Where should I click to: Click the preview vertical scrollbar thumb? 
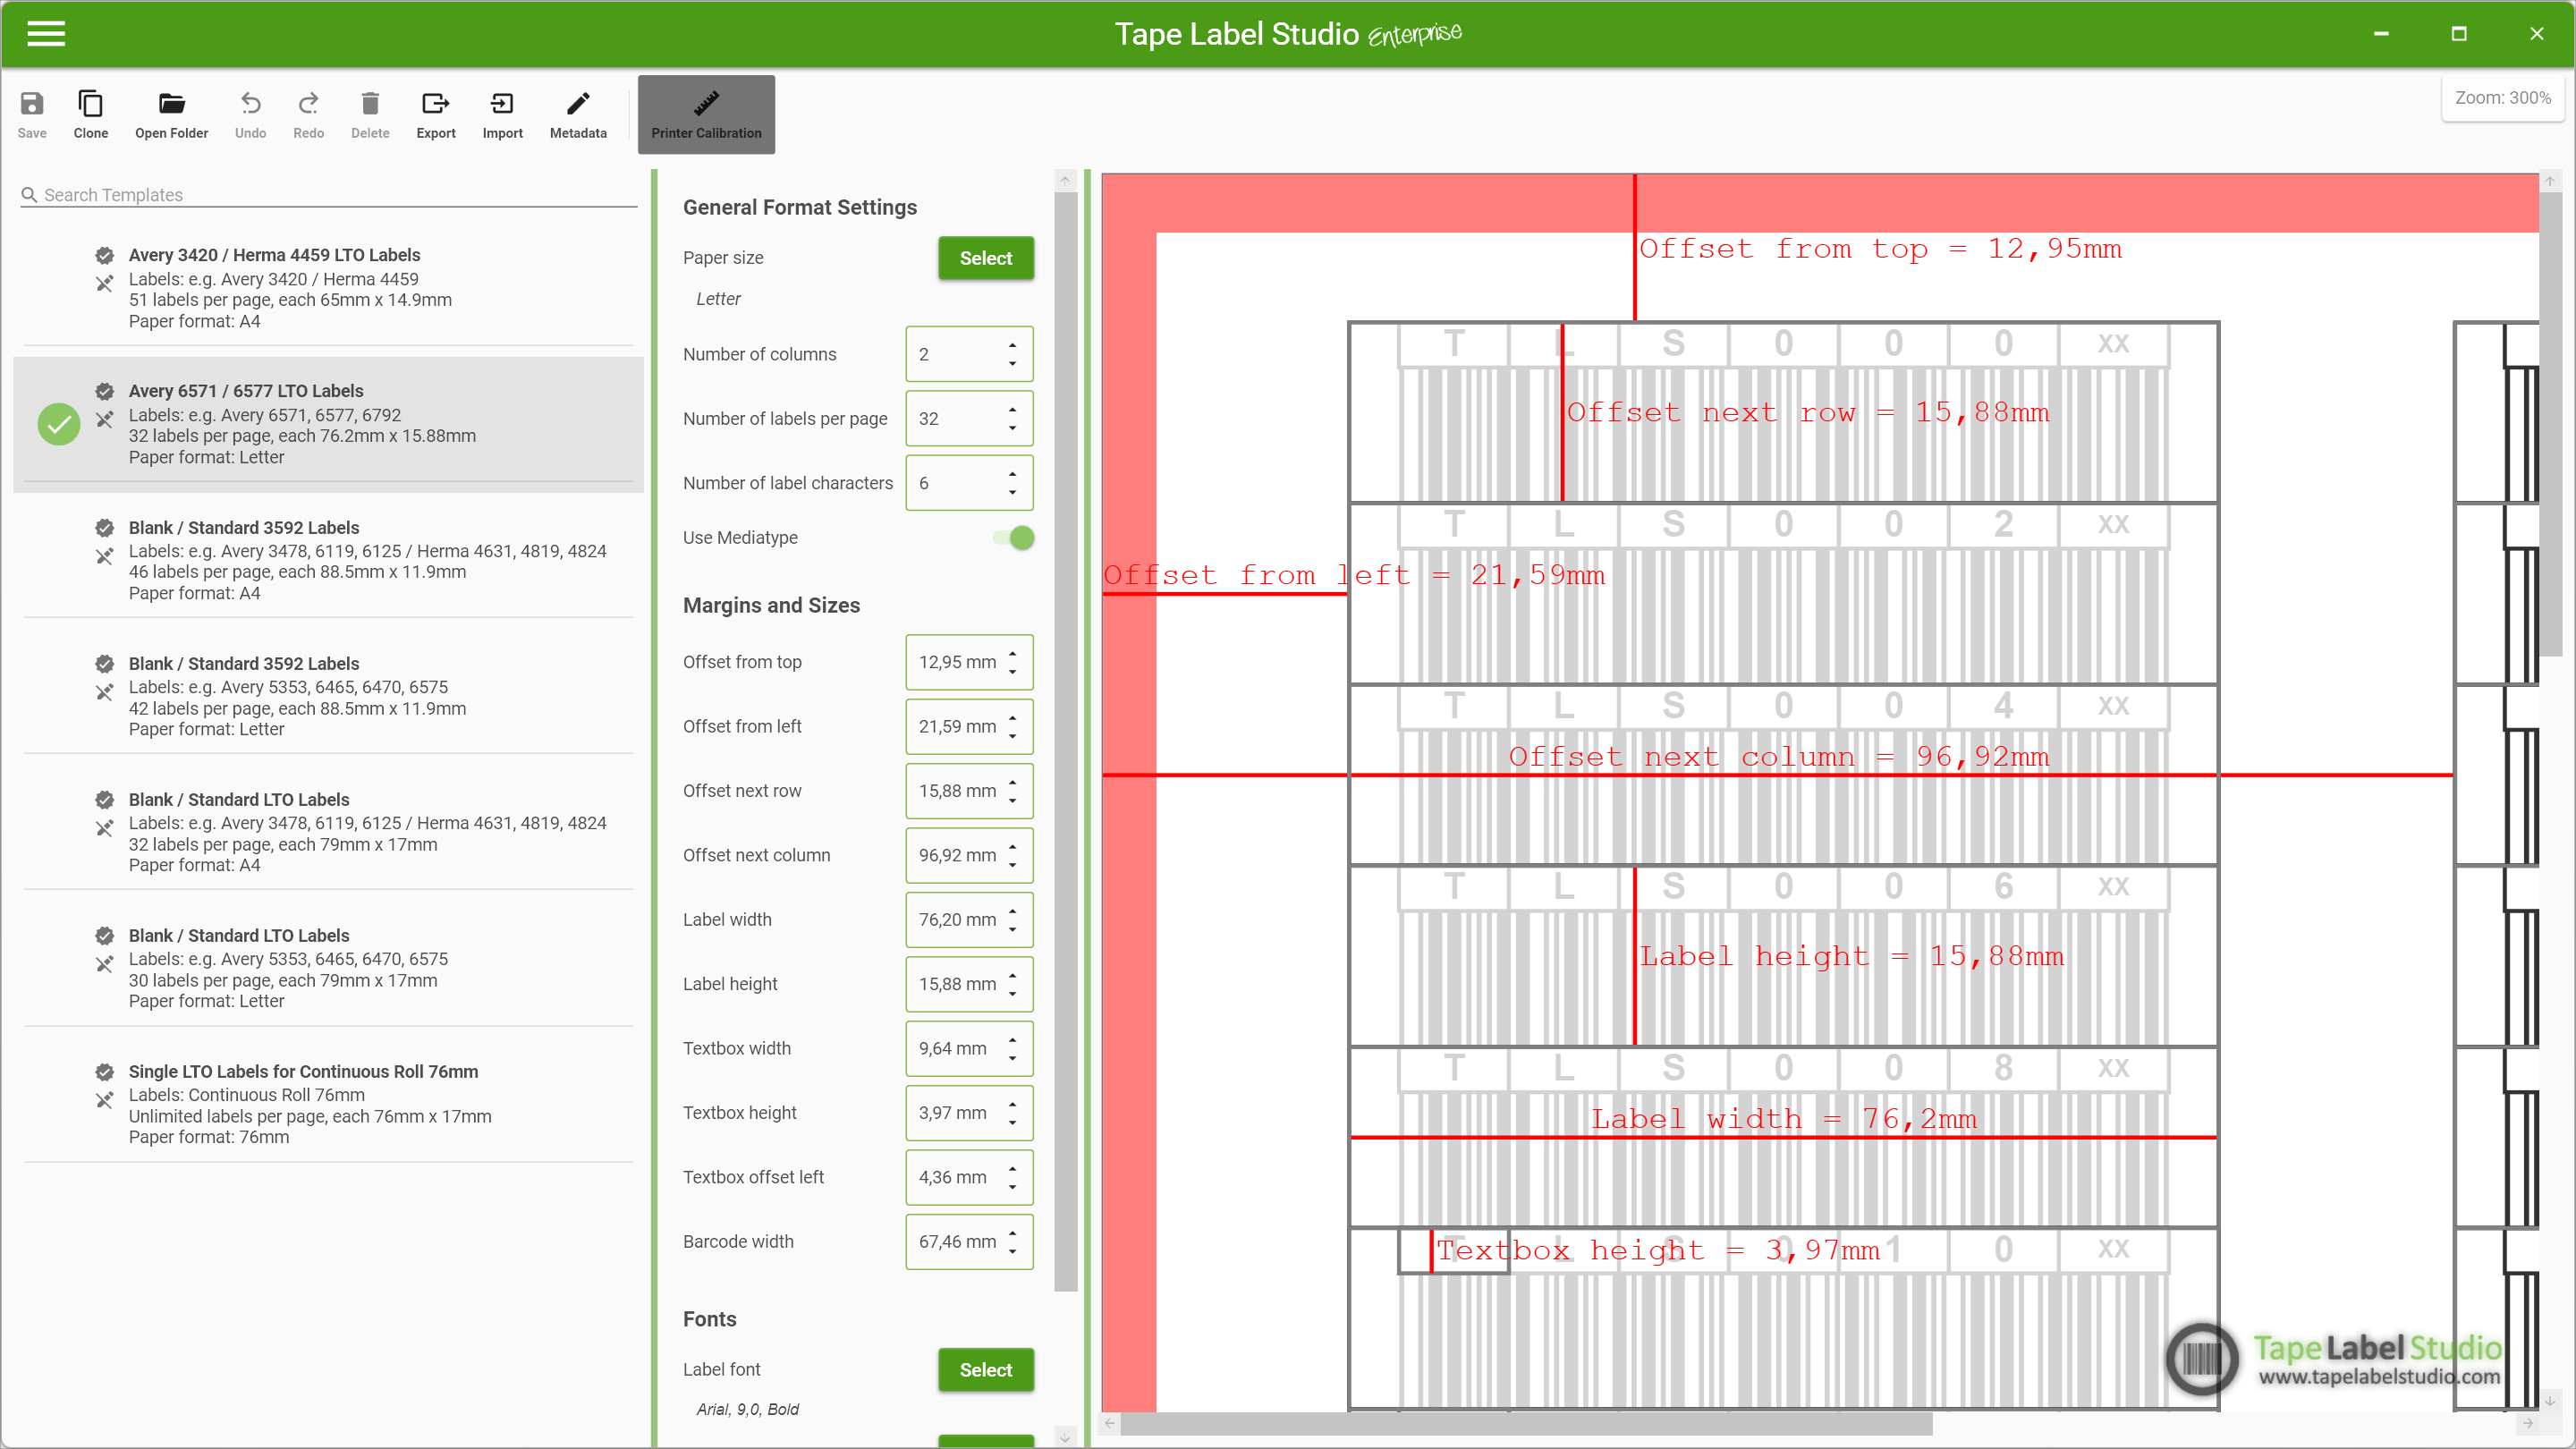click(2550, 425)
